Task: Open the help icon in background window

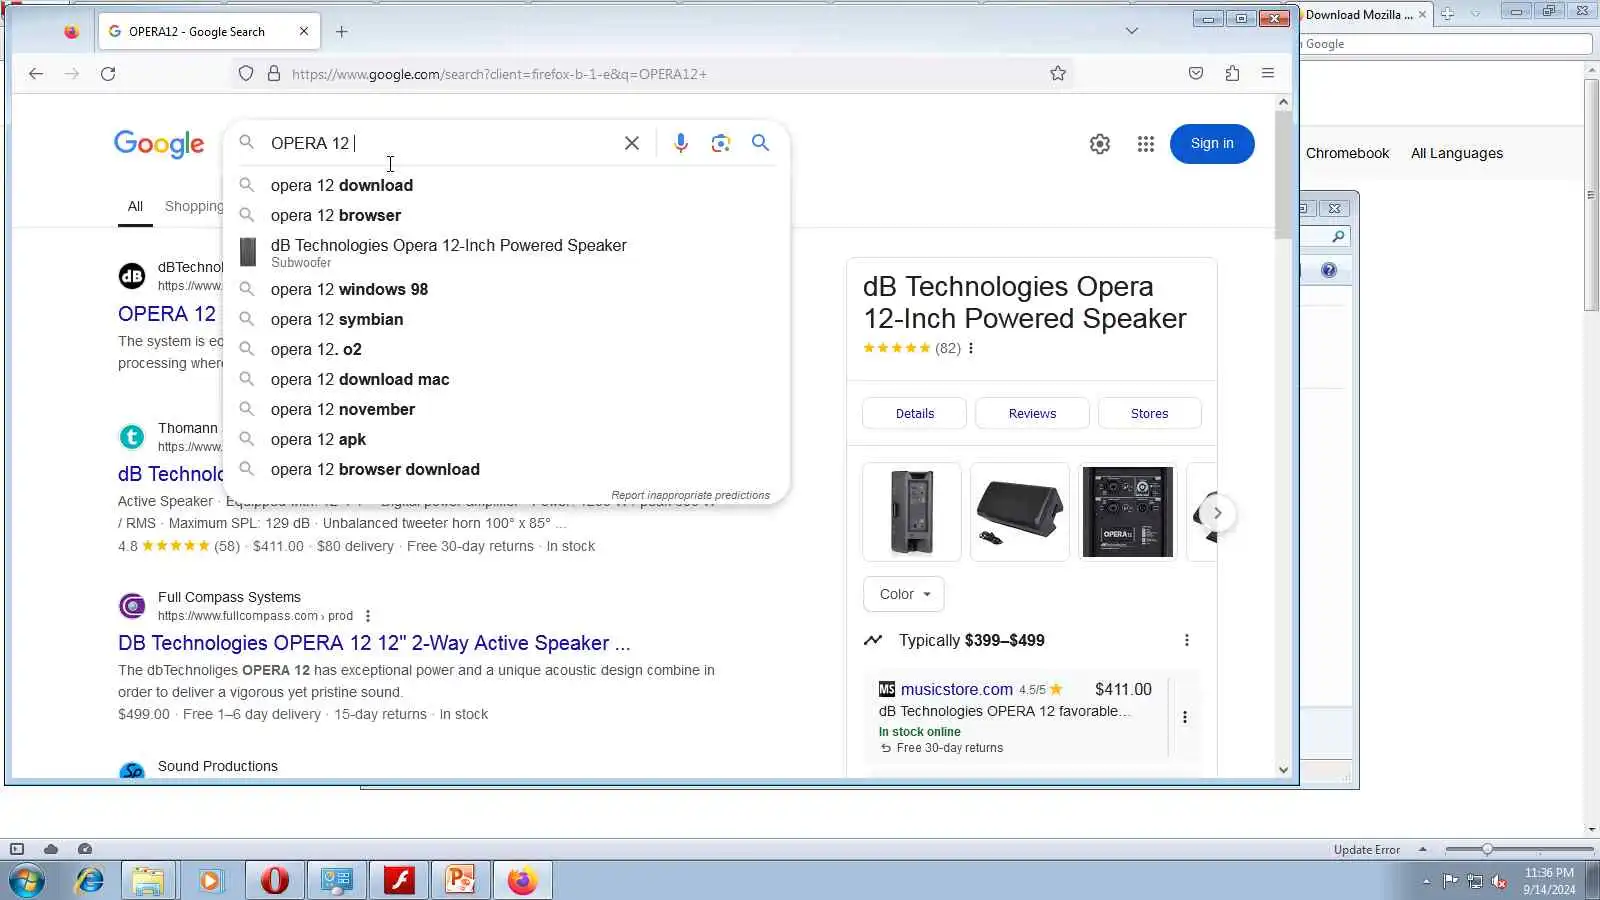Action: coord(1329,270)
